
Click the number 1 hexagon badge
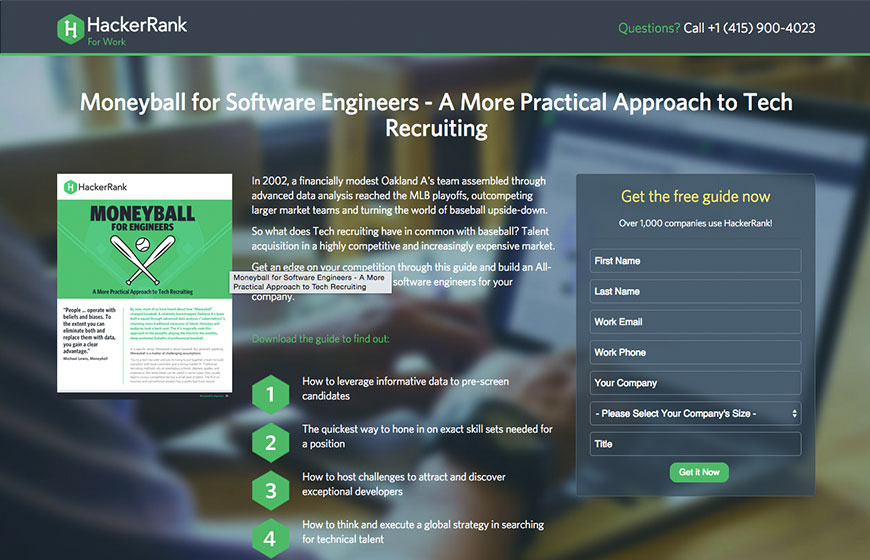(x=270, y=395)
